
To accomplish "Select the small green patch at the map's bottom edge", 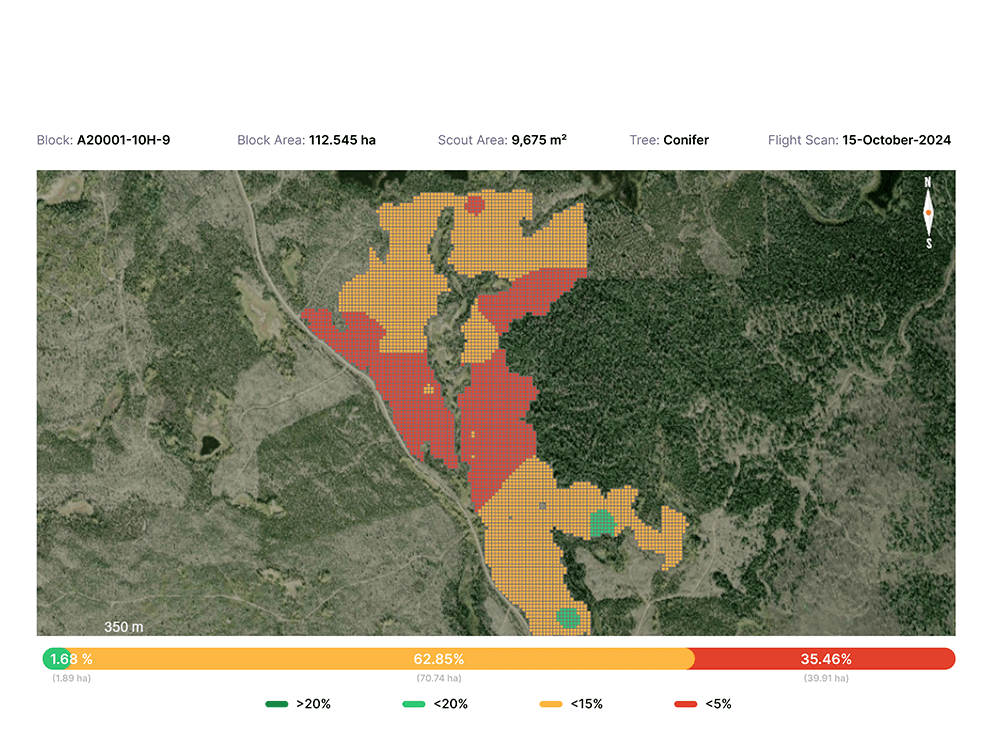I will coord(568,618).
